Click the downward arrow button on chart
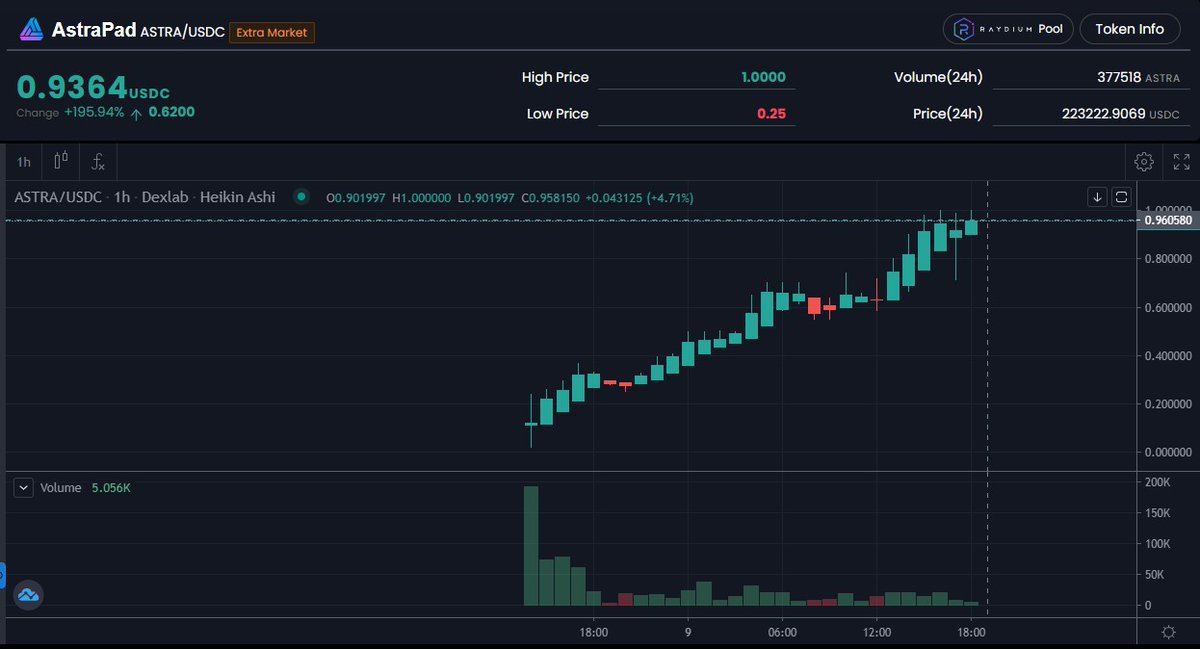Screen dimensions: 1200x649 [x=1098, y=197]
